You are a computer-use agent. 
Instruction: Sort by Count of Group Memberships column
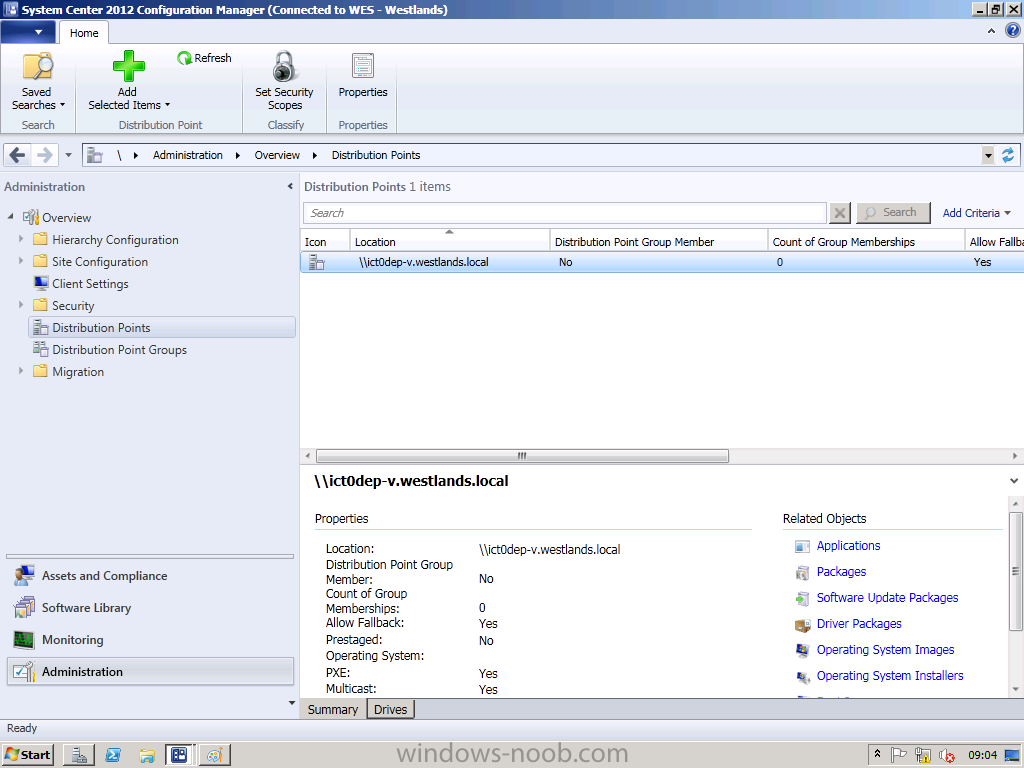click(866, 241)
